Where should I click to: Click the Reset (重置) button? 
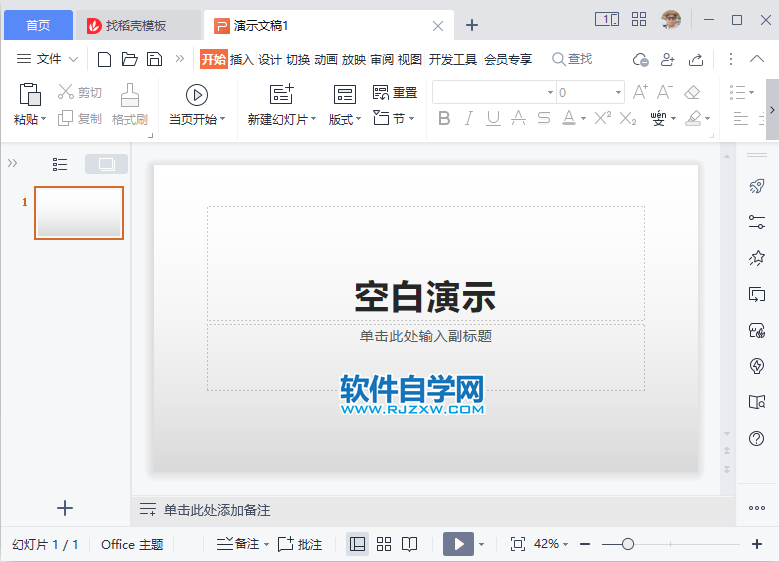pyautogui.click(x=395, y=92)
